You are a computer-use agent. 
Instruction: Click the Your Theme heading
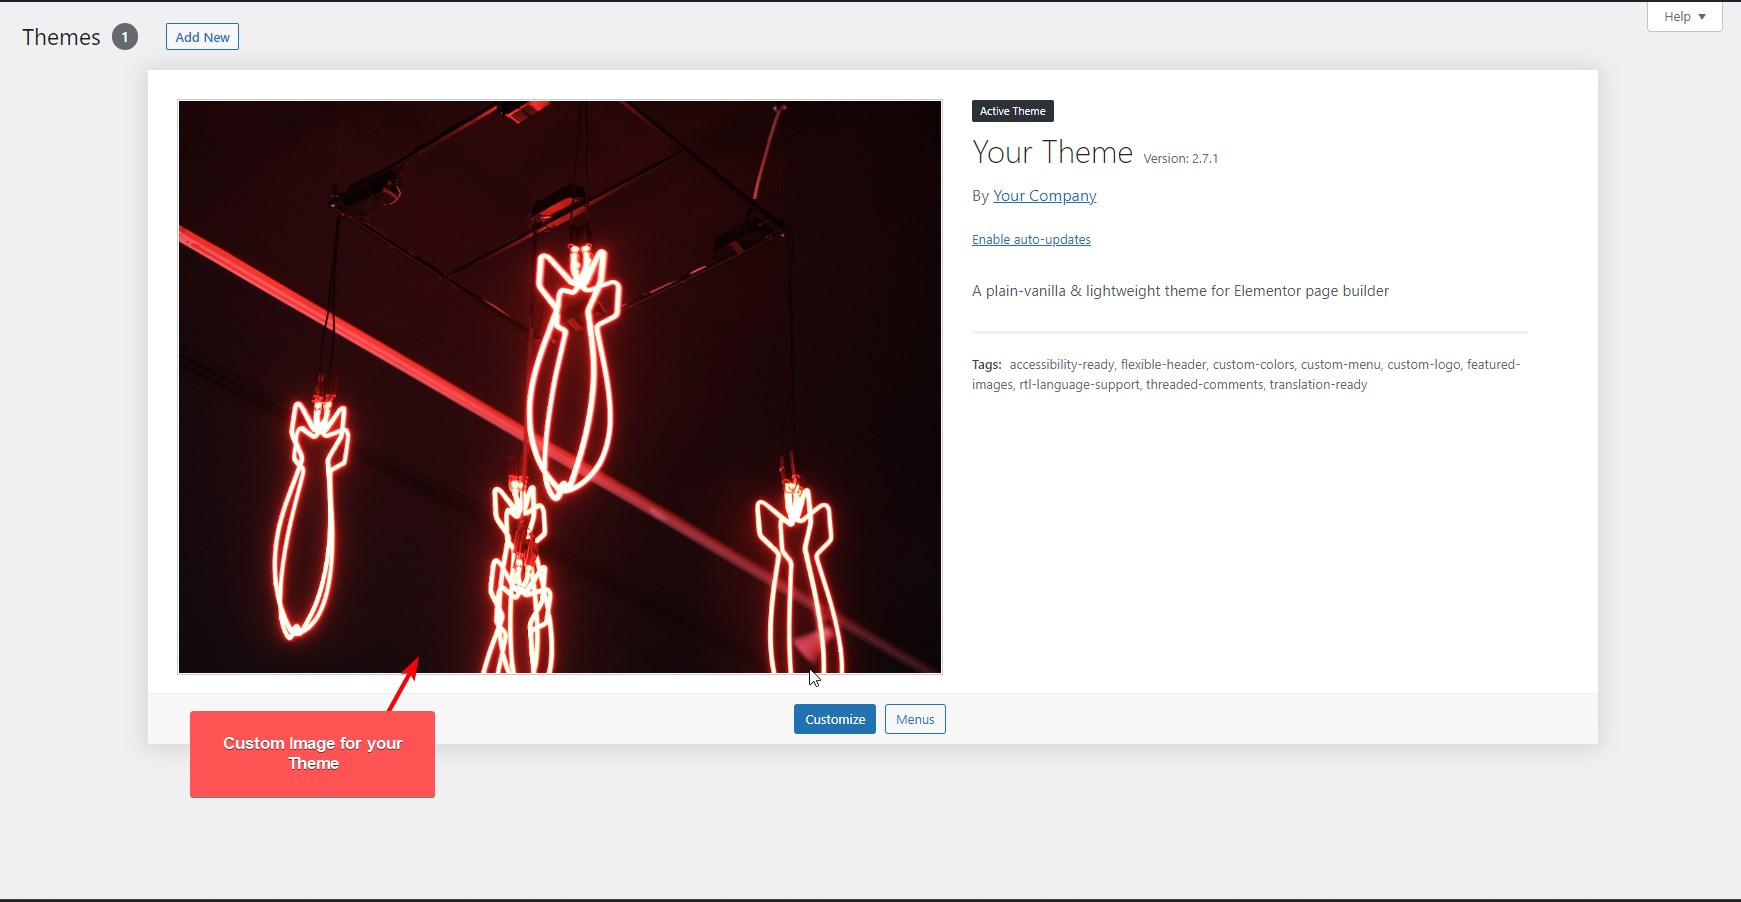[x=1051, y=152]
